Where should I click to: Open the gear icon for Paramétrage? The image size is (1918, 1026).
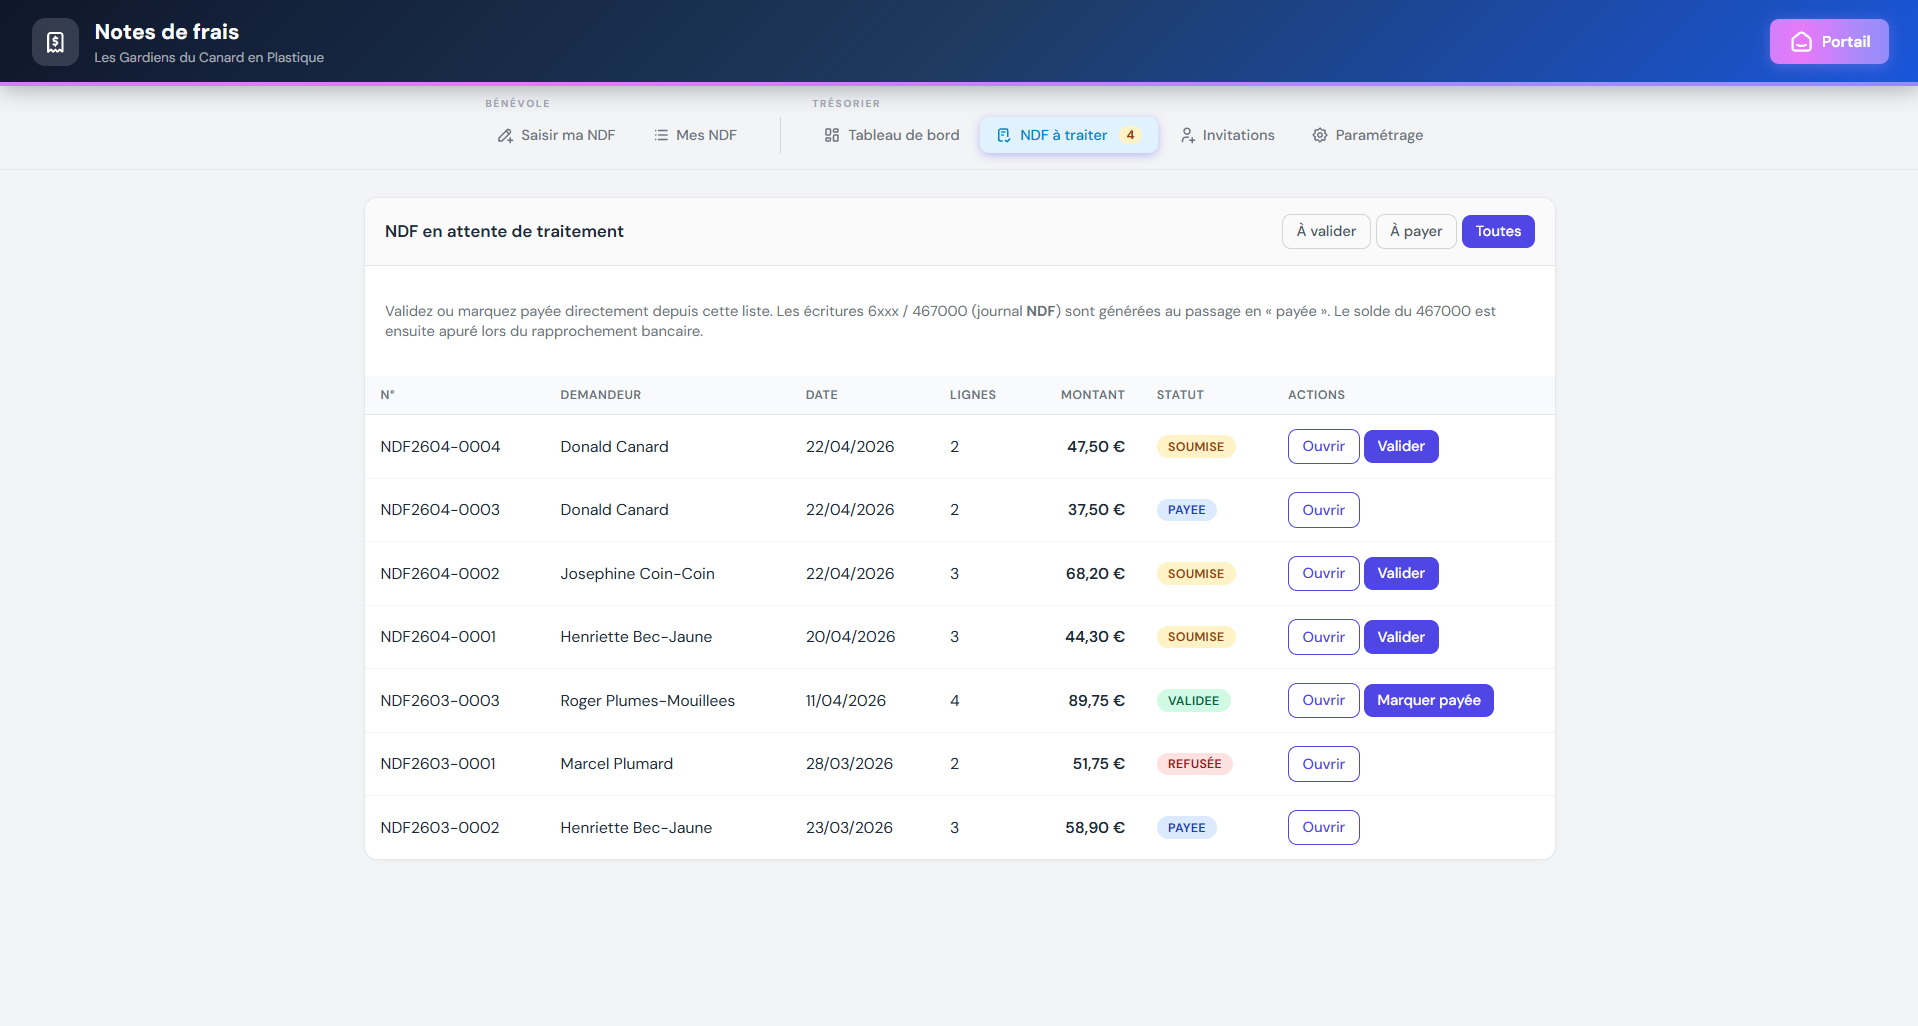coord(1319,135)
